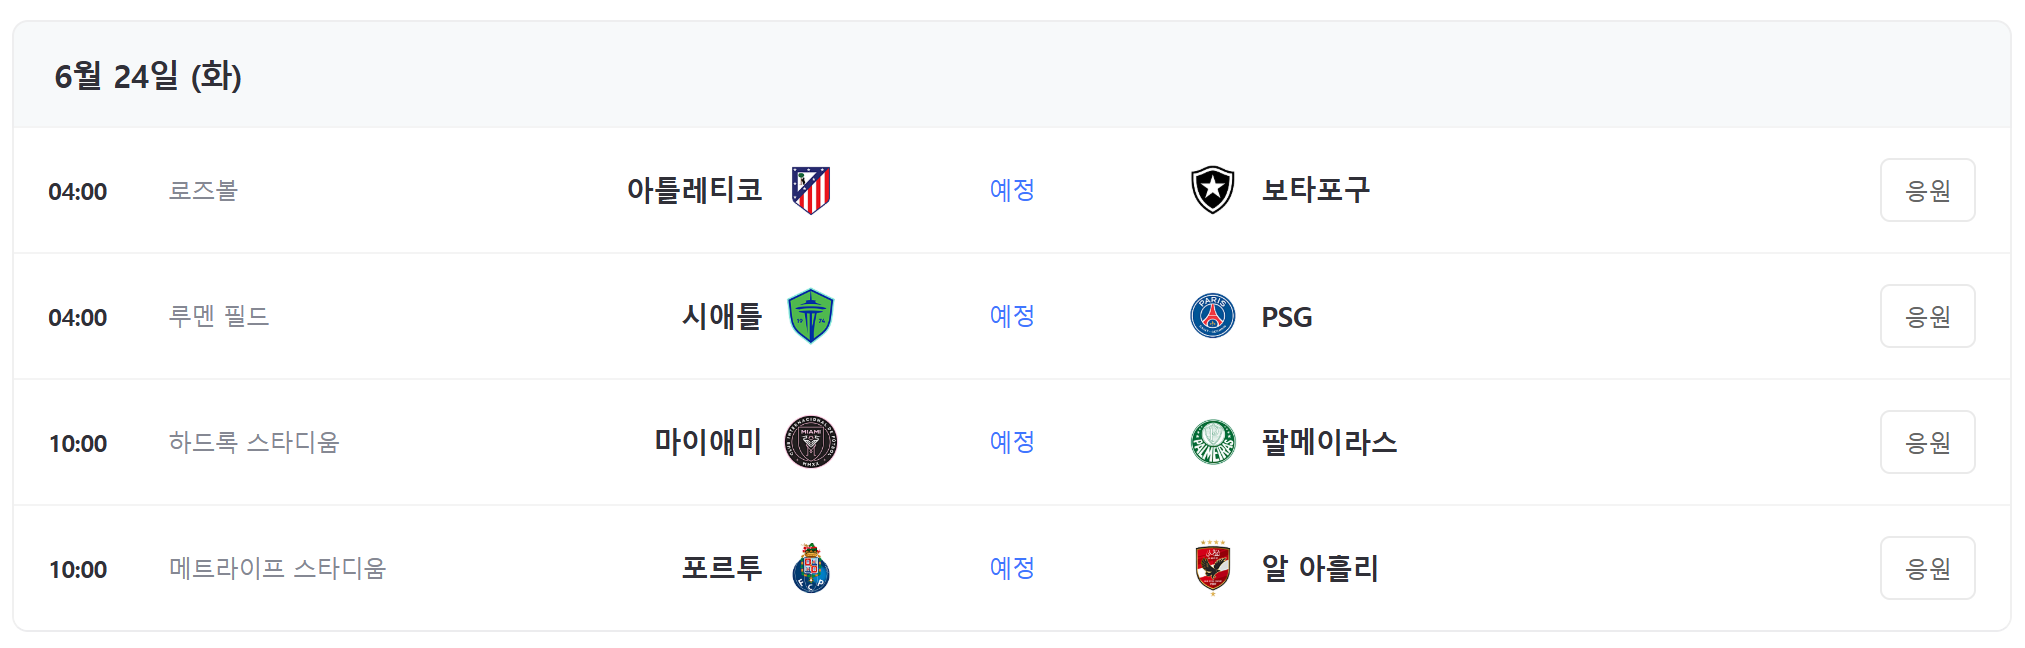
Task: Open the 예정 status of Atlético vs Botafogo
Action: 1011,190
